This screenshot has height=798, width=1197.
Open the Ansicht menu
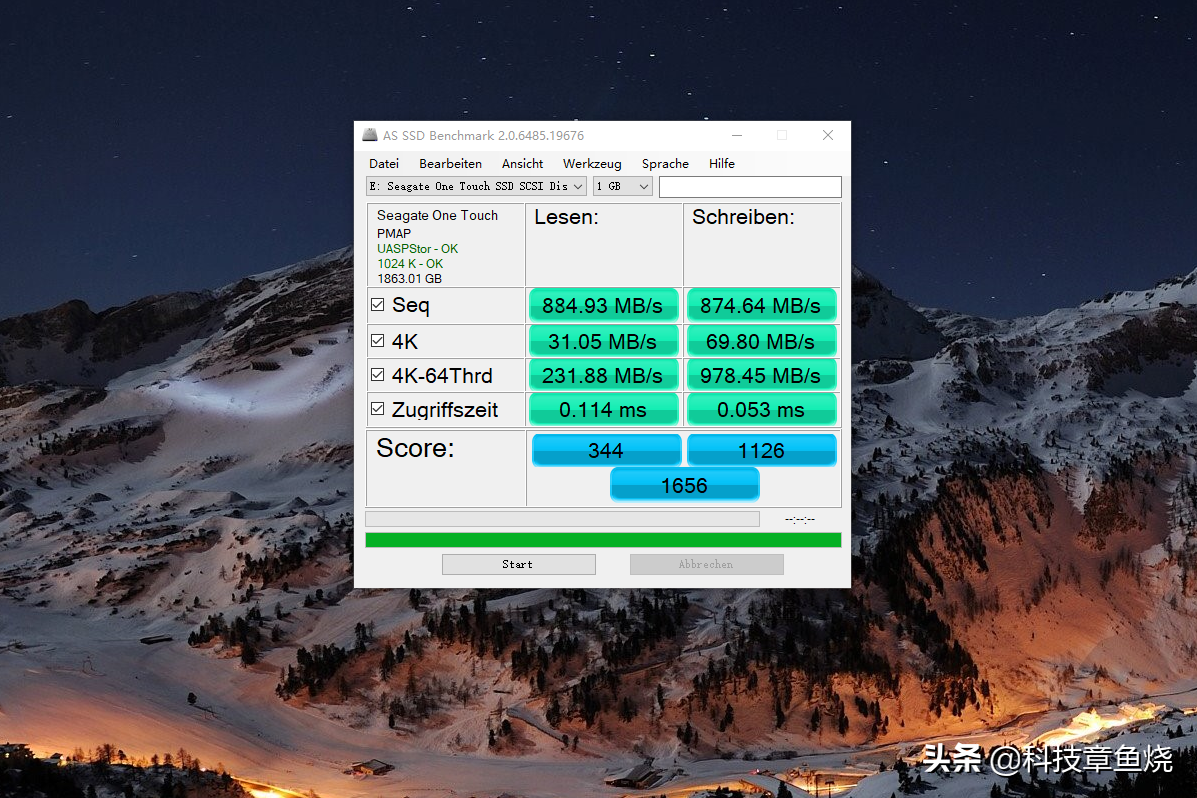tap(522, 163)
